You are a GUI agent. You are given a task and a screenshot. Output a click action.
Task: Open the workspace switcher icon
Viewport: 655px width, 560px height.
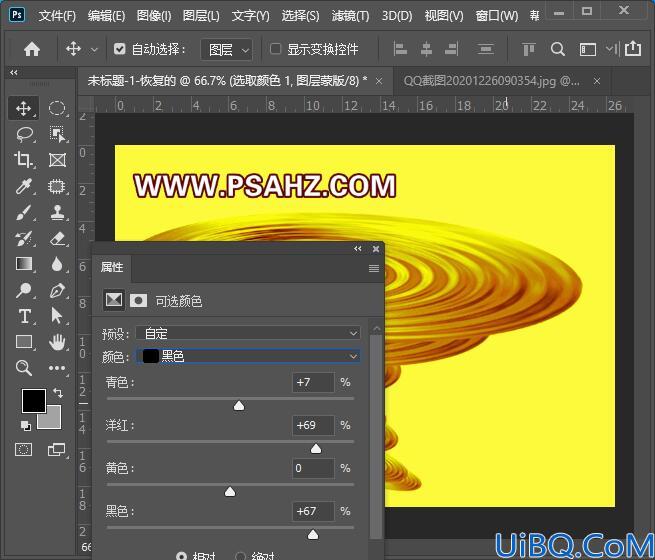point(588,49)
